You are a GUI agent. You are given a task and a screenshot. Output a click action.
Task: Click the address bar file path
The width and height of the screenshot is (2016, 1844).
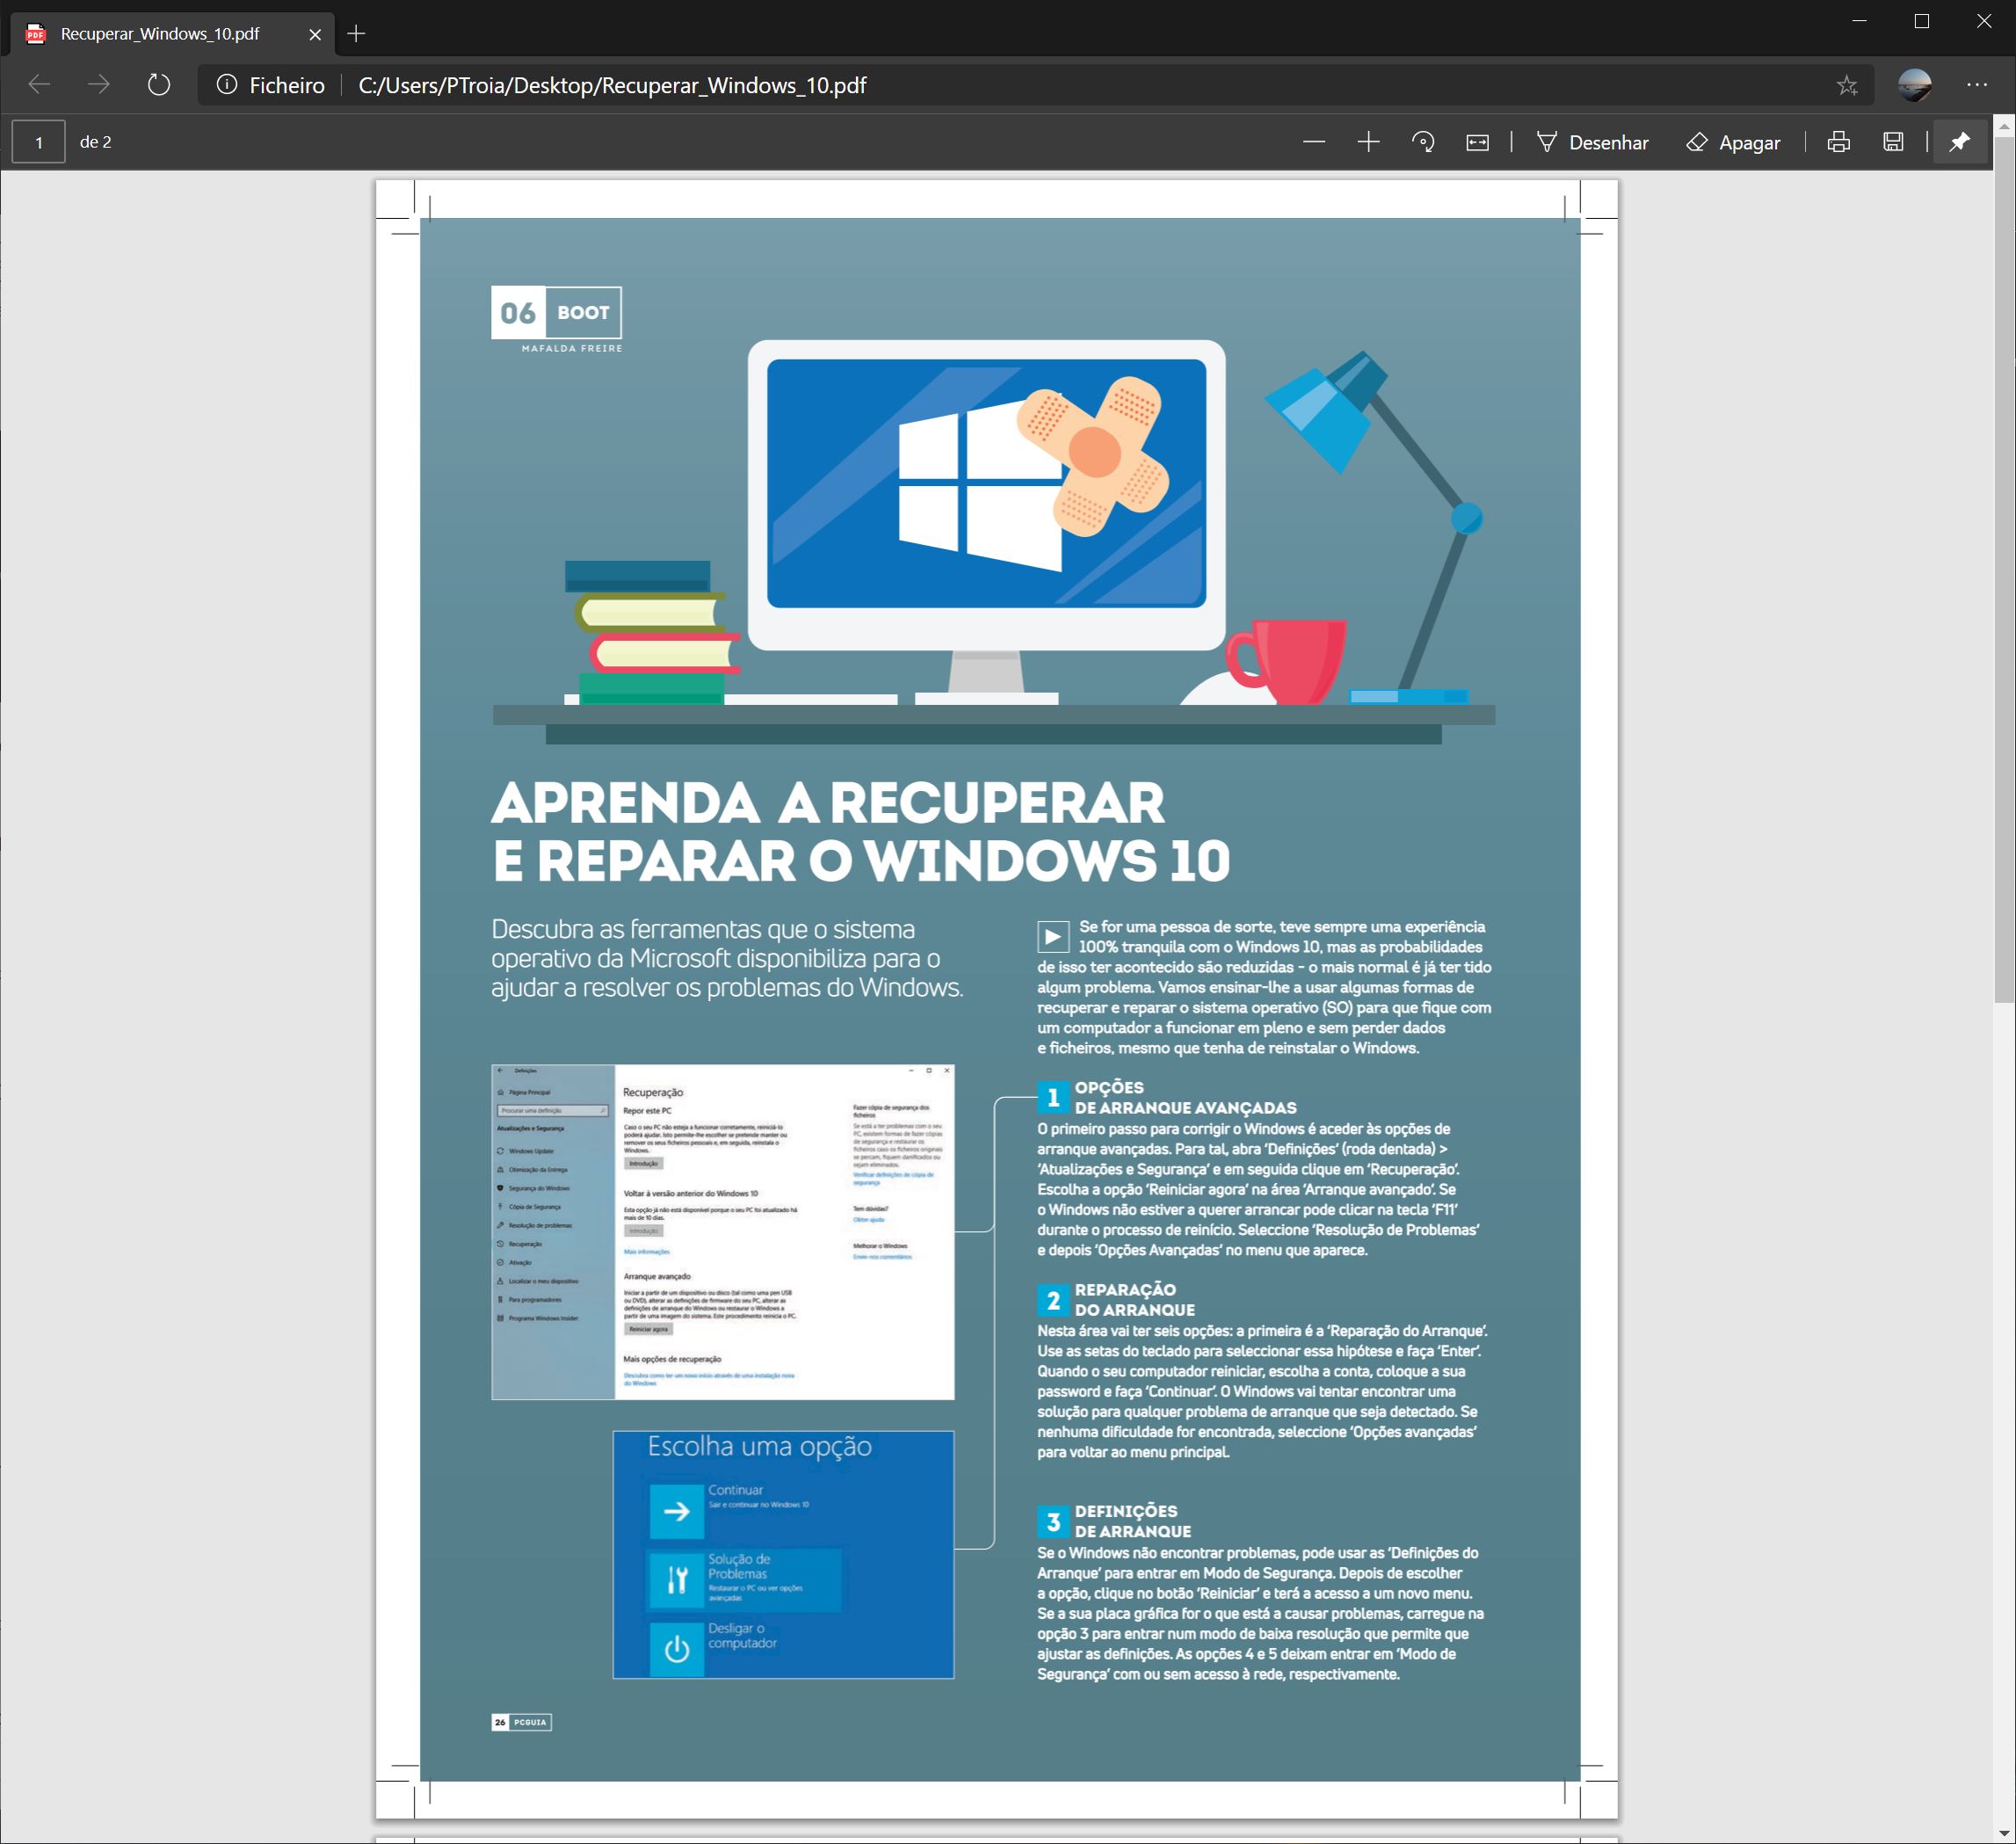click(612, 85)
